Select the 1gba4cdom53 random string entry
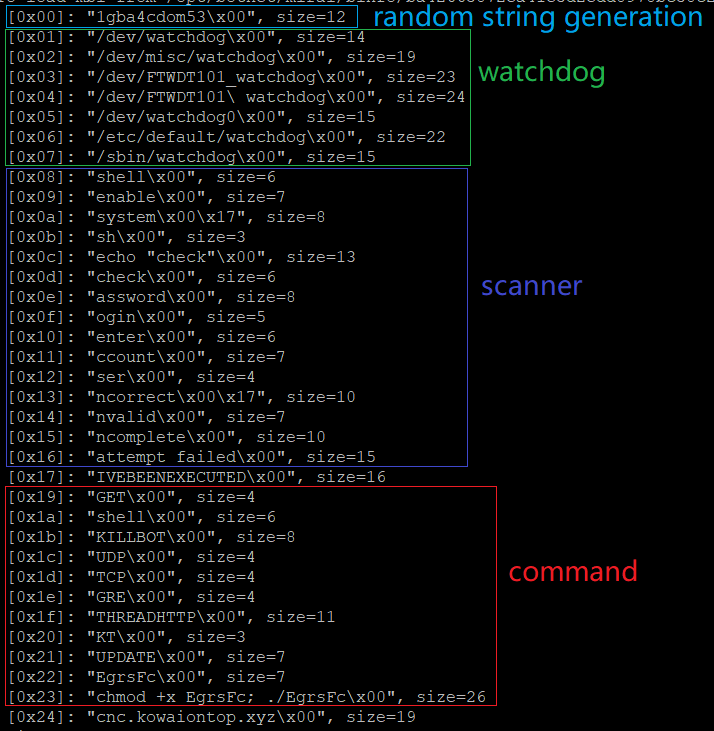 coord(177,17)
